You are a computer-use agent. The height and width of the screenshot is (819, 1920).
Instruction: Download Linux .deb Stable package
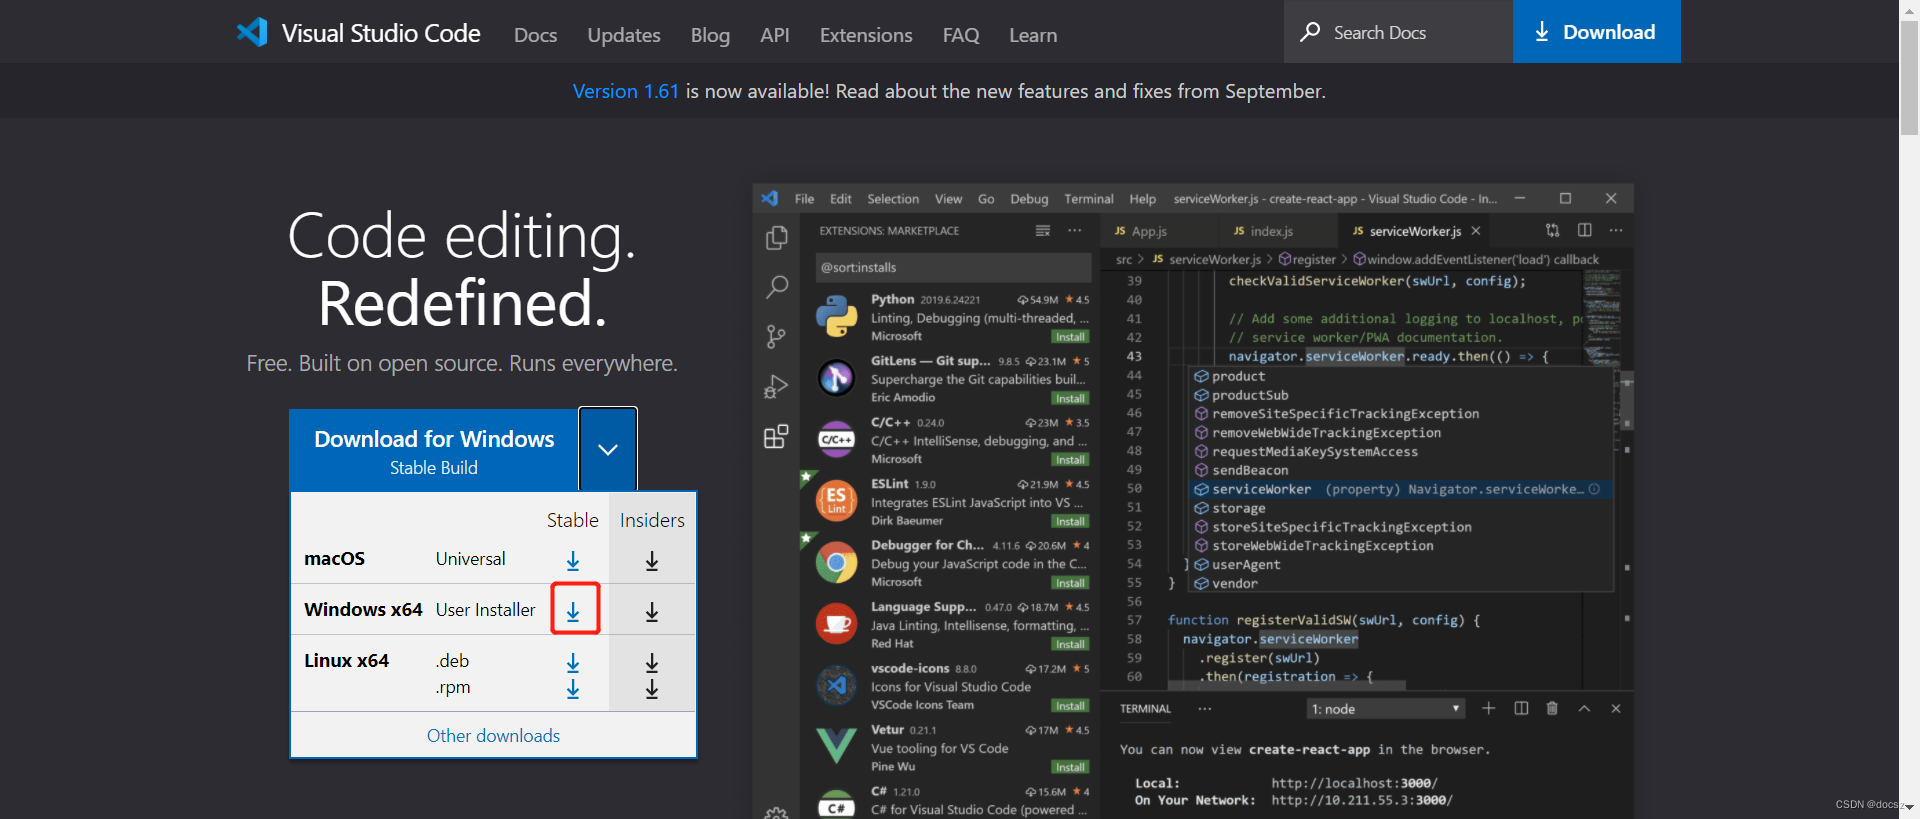(x=573, y=662)
